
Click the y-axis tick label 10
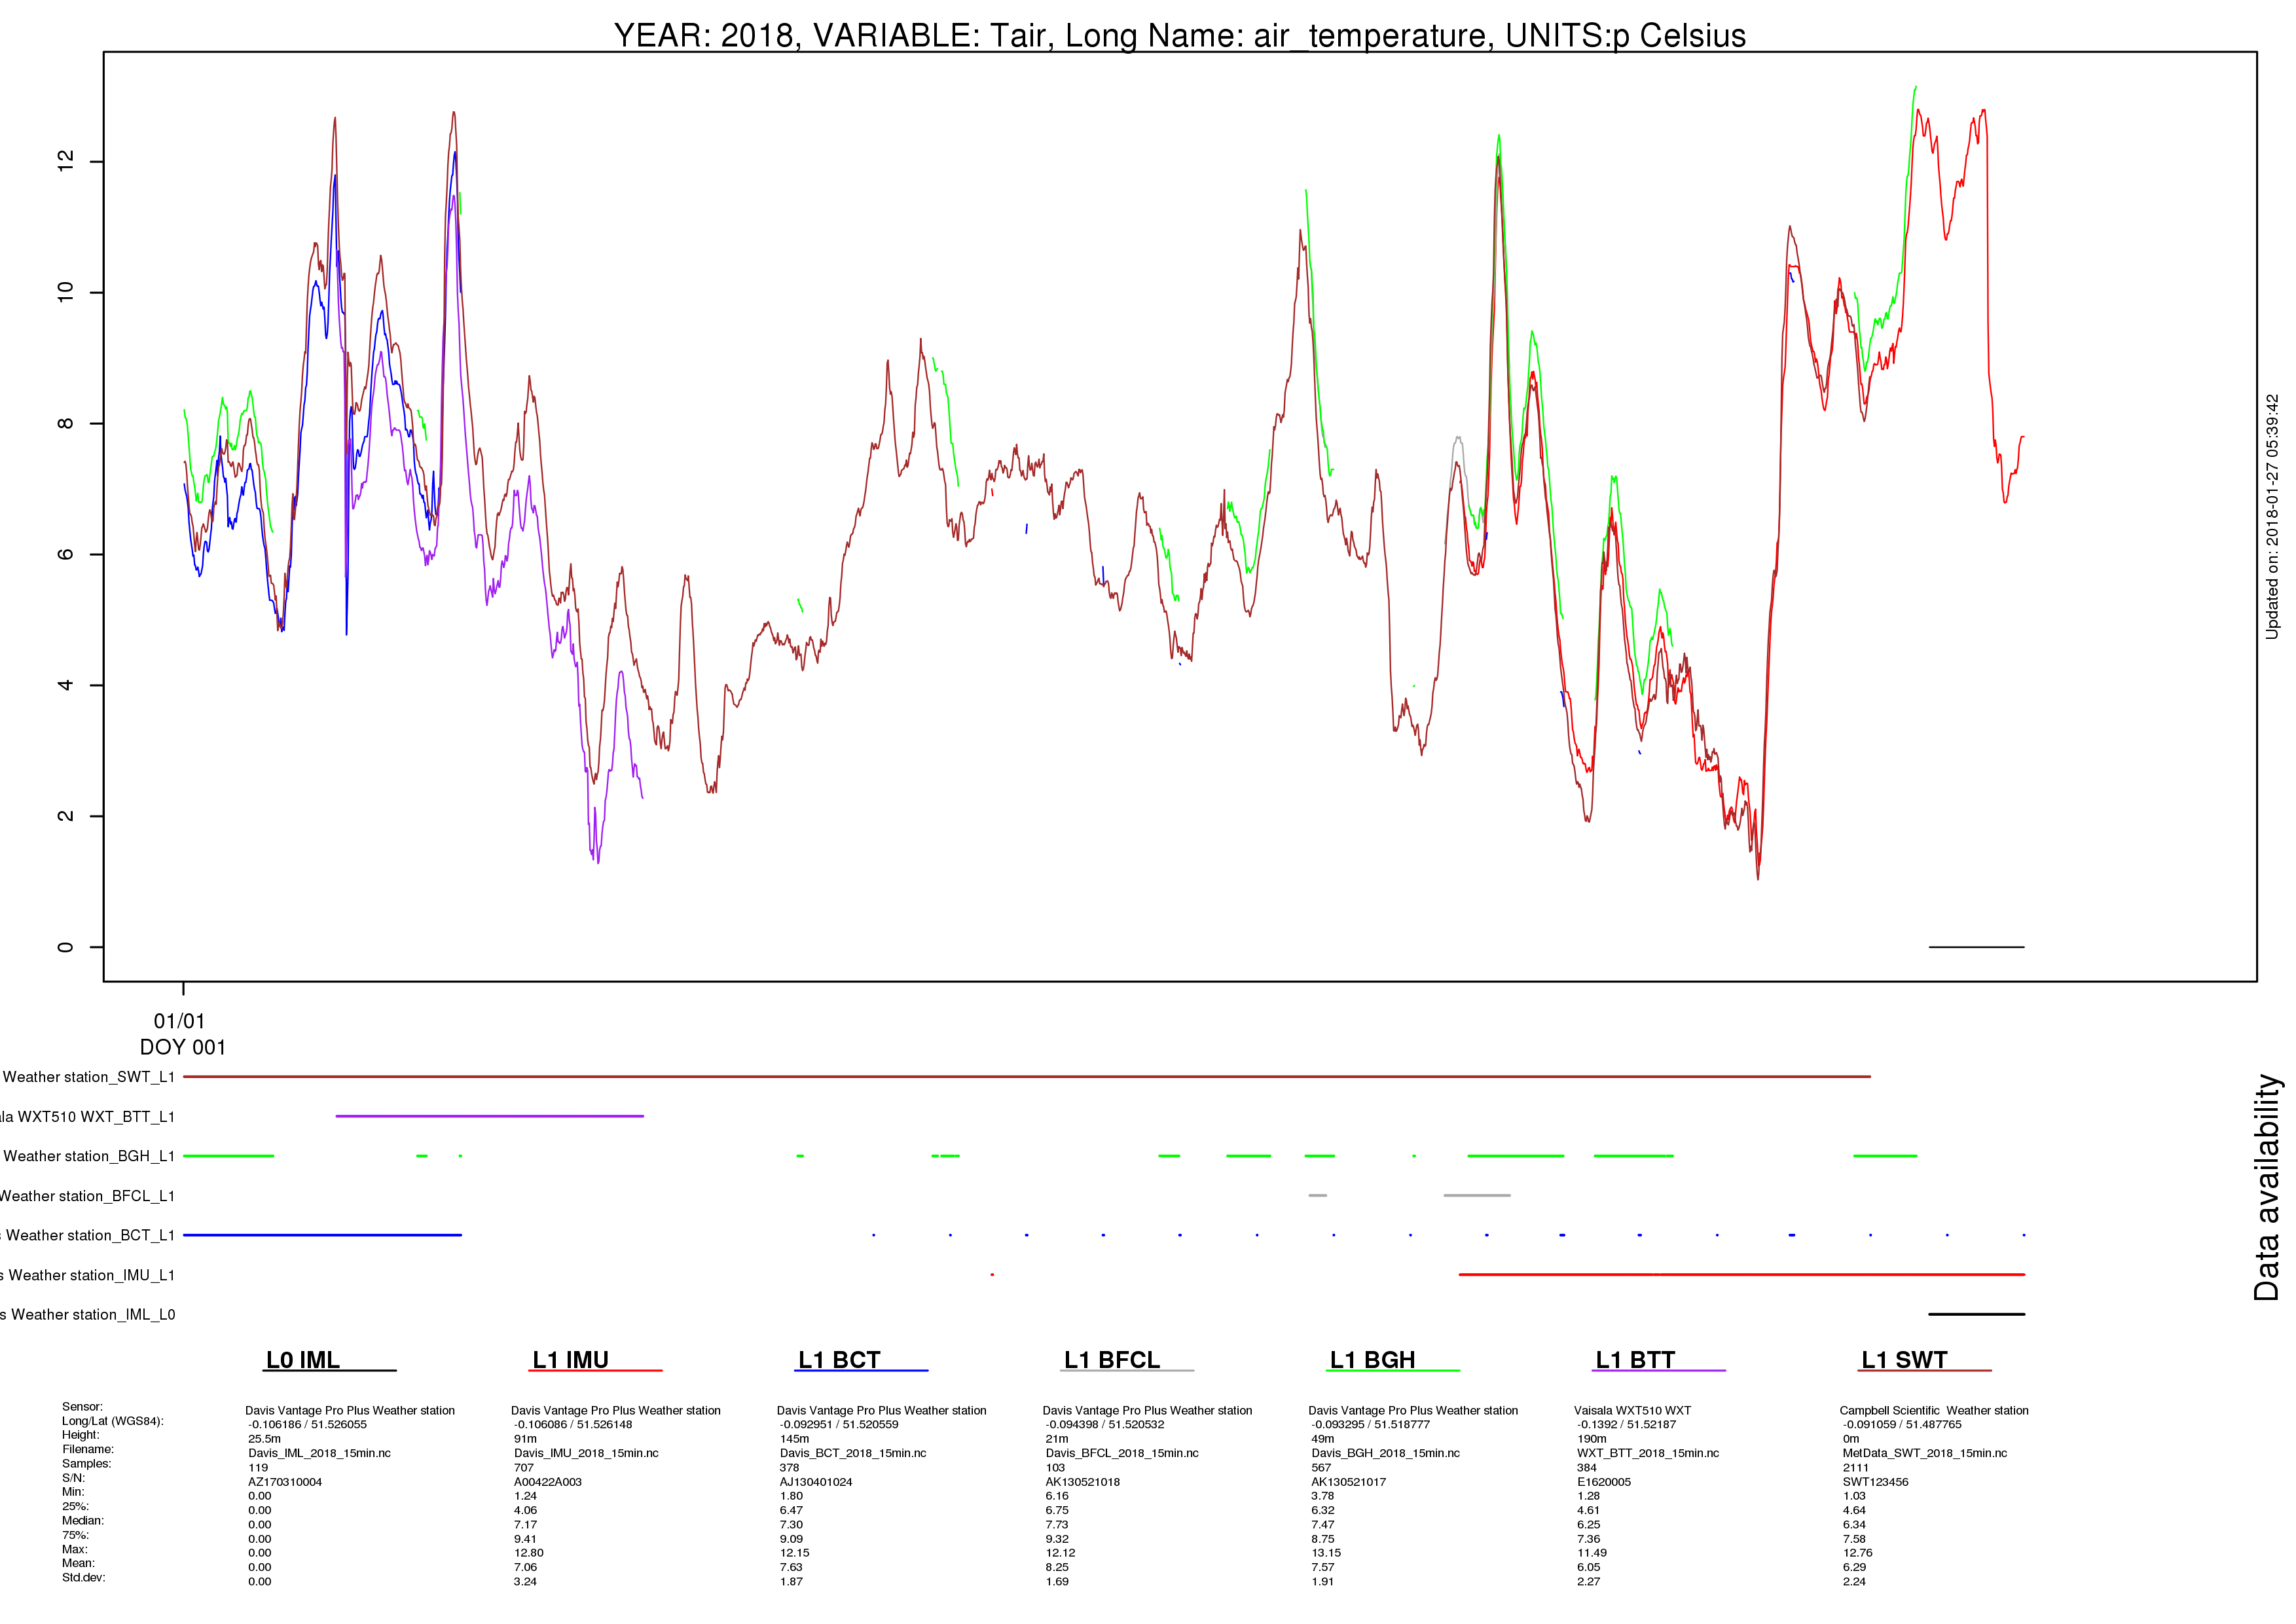(x=66, y=292)
